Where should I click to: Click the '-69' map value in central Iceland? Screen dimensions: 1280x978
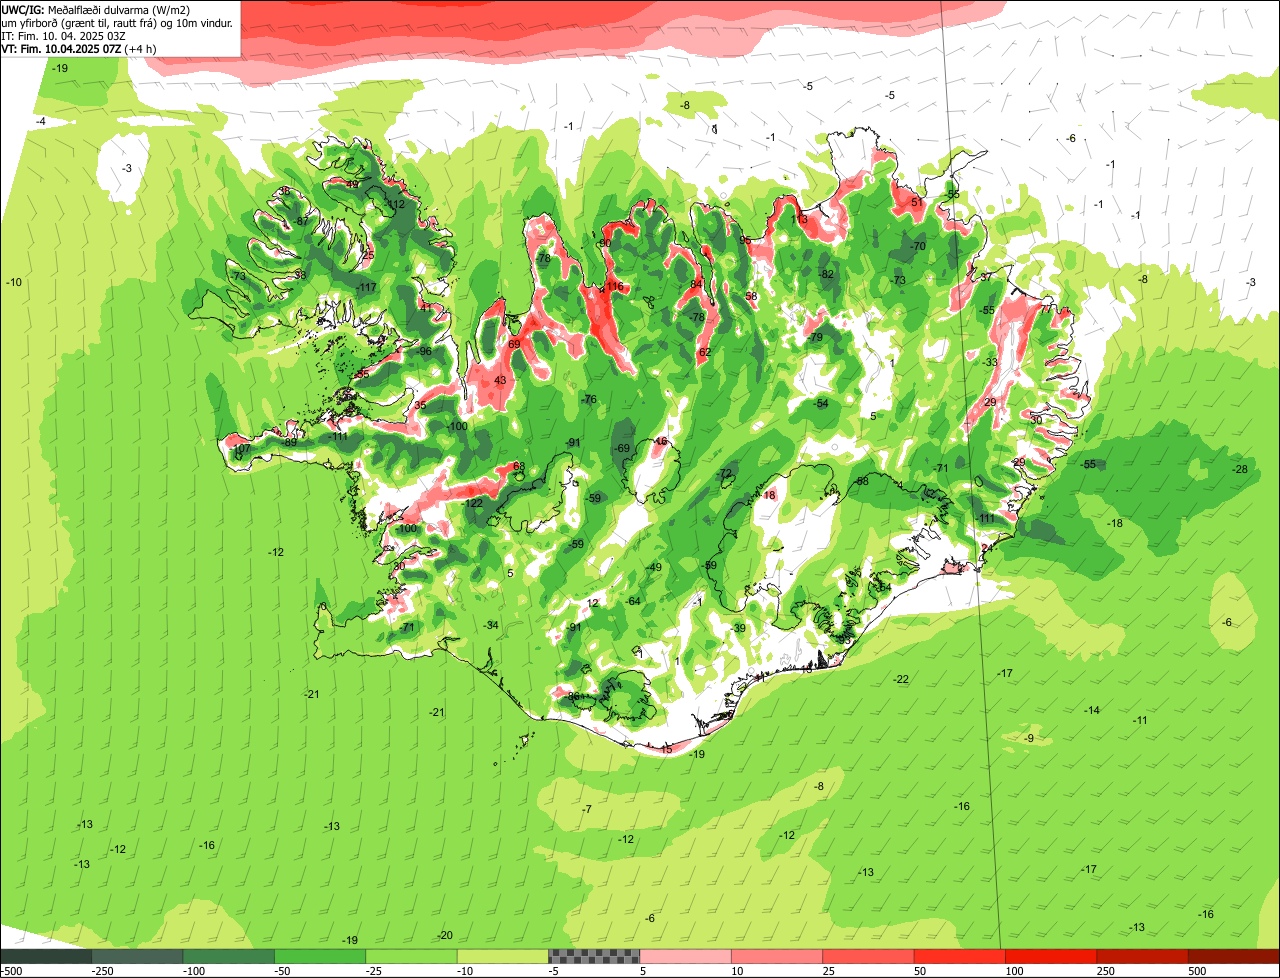pos(622,448)
